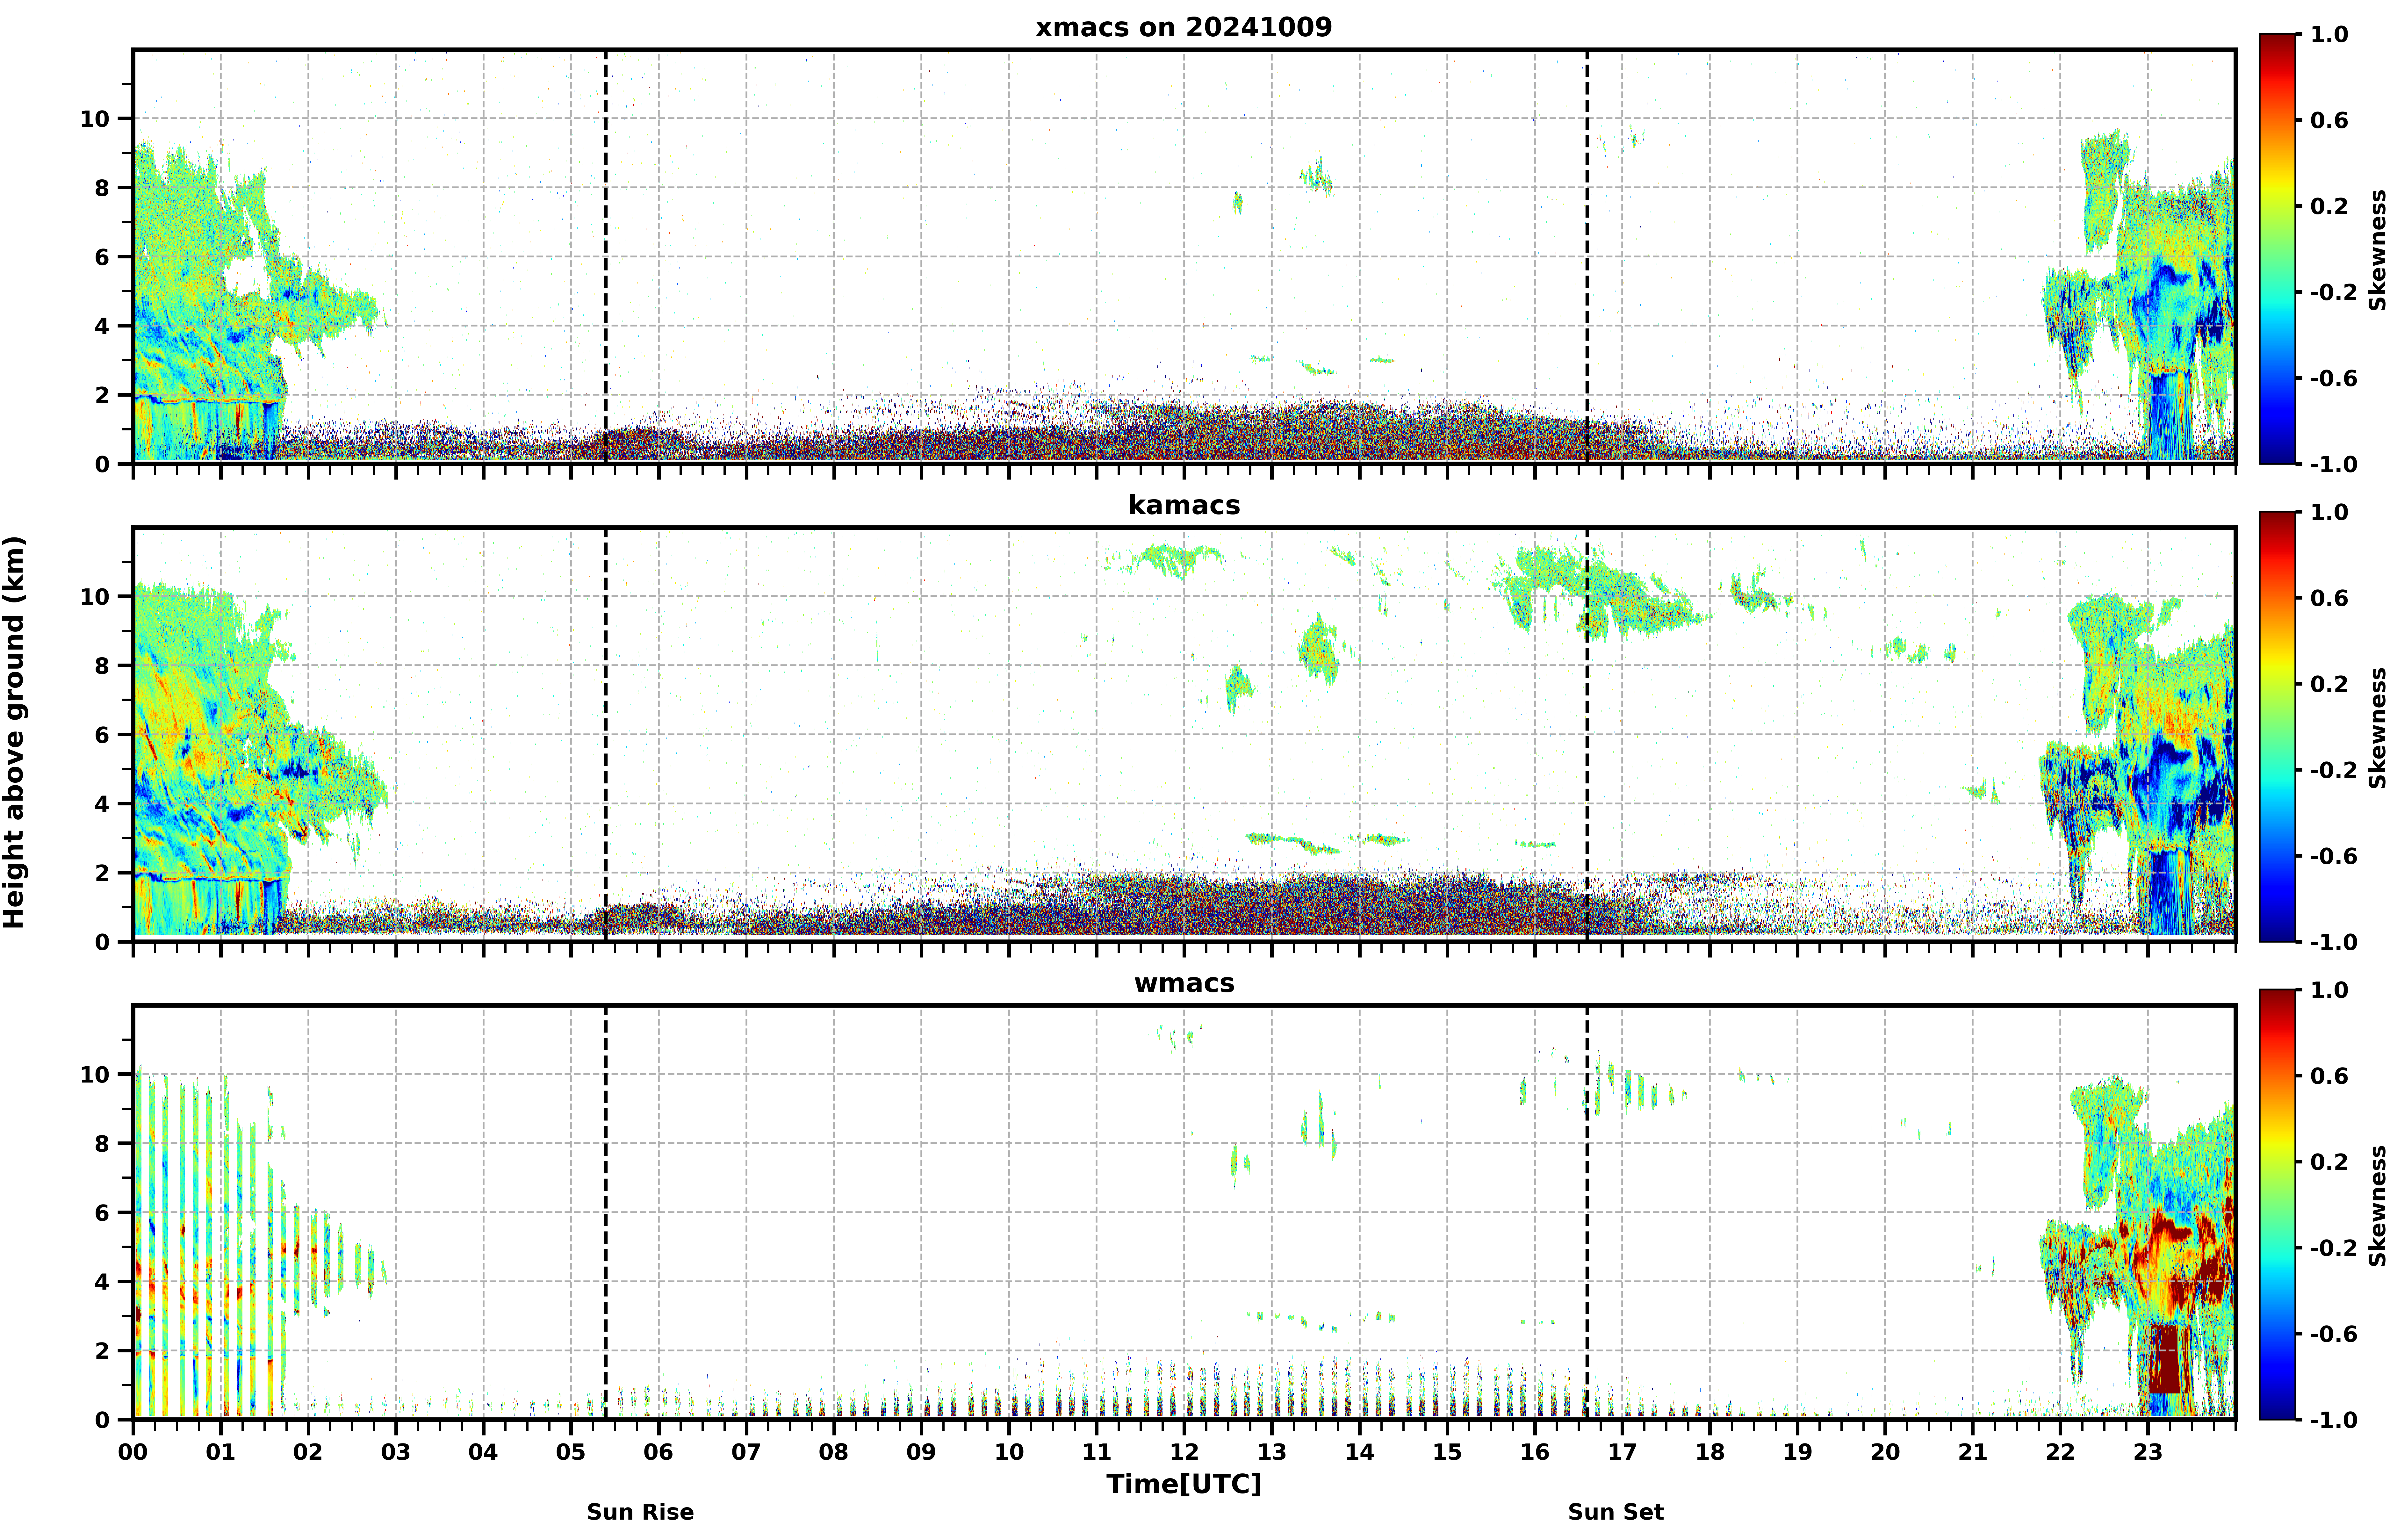This screenshot has width=2404, height=1540.
Task: Click the 8 km height tick of xmacs panel
Action: [102, 188]
